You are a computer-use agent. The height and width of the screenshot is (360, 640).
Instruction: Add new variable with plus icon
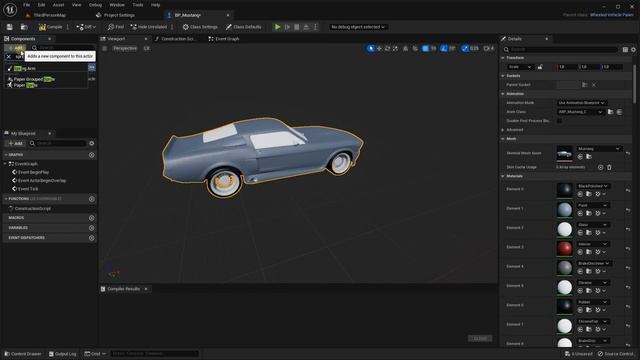coord(91,228)
